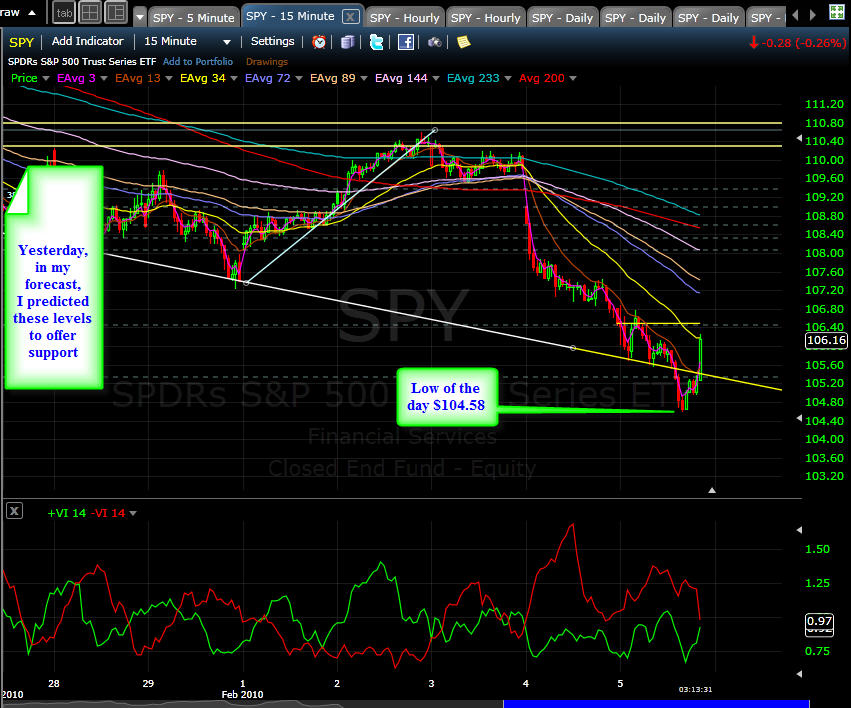Share the chart via the Facebook icon
This screenshot has width=851, height=708.
pyautogui.click(x=405, y=42)
